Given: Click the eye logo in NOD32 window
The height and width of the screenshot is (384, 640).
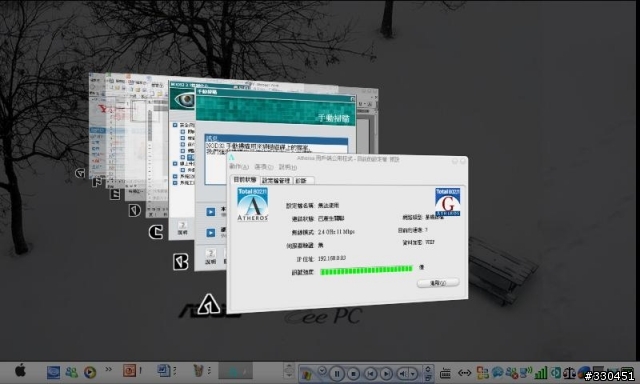Looking at the screenshot, I should 183,99.
